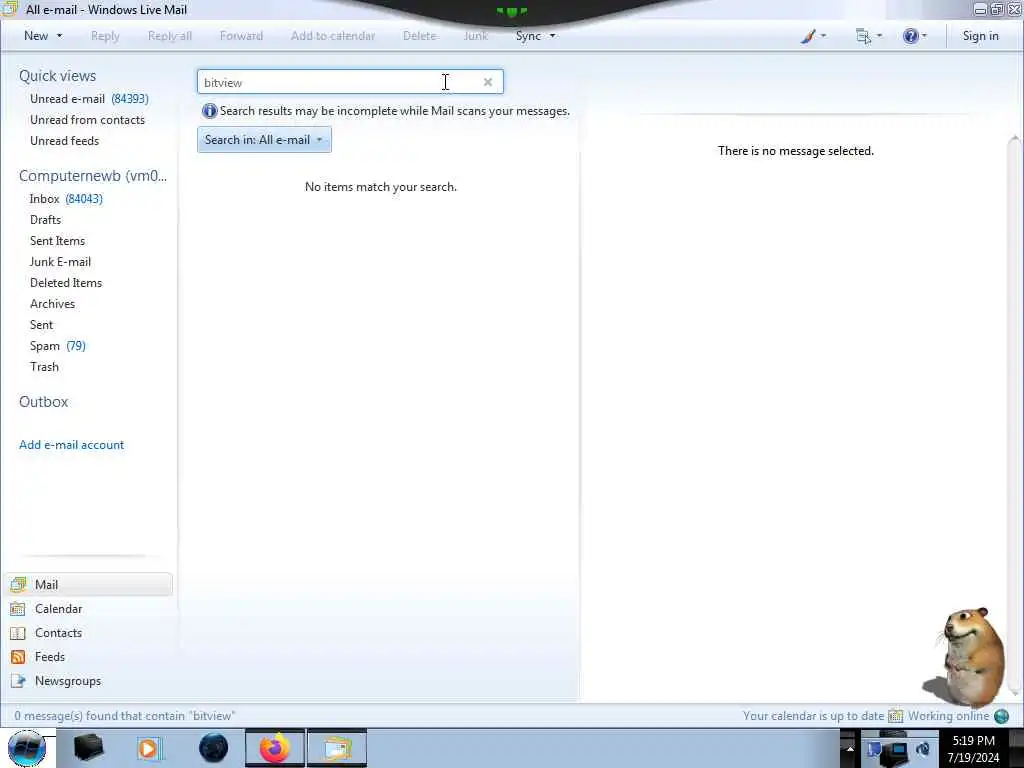Click the Mail envelope icon in the navigation pane
Screen dimensions: 1024x768
[x=18, y=585]
